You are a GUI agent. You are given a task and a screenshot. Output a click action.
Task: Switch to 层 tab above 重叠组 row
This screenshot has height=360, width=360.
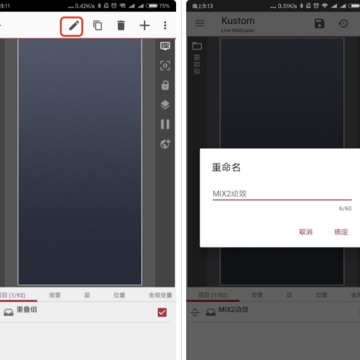pos(87,295)
